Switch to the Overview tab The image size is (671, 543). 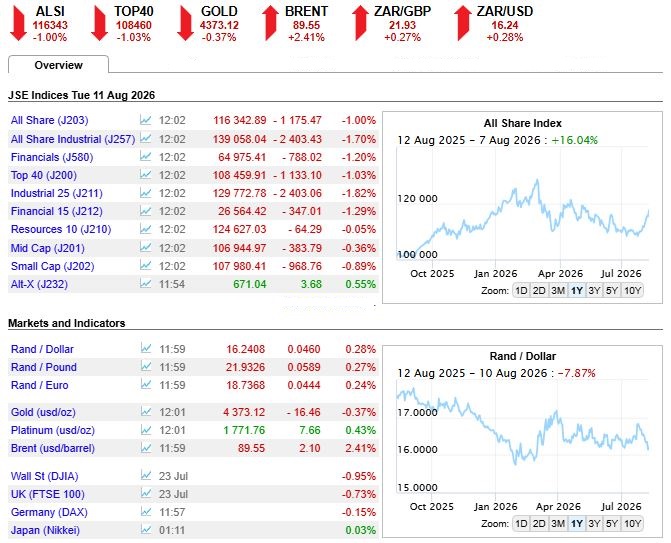click(x=59, y=65)
